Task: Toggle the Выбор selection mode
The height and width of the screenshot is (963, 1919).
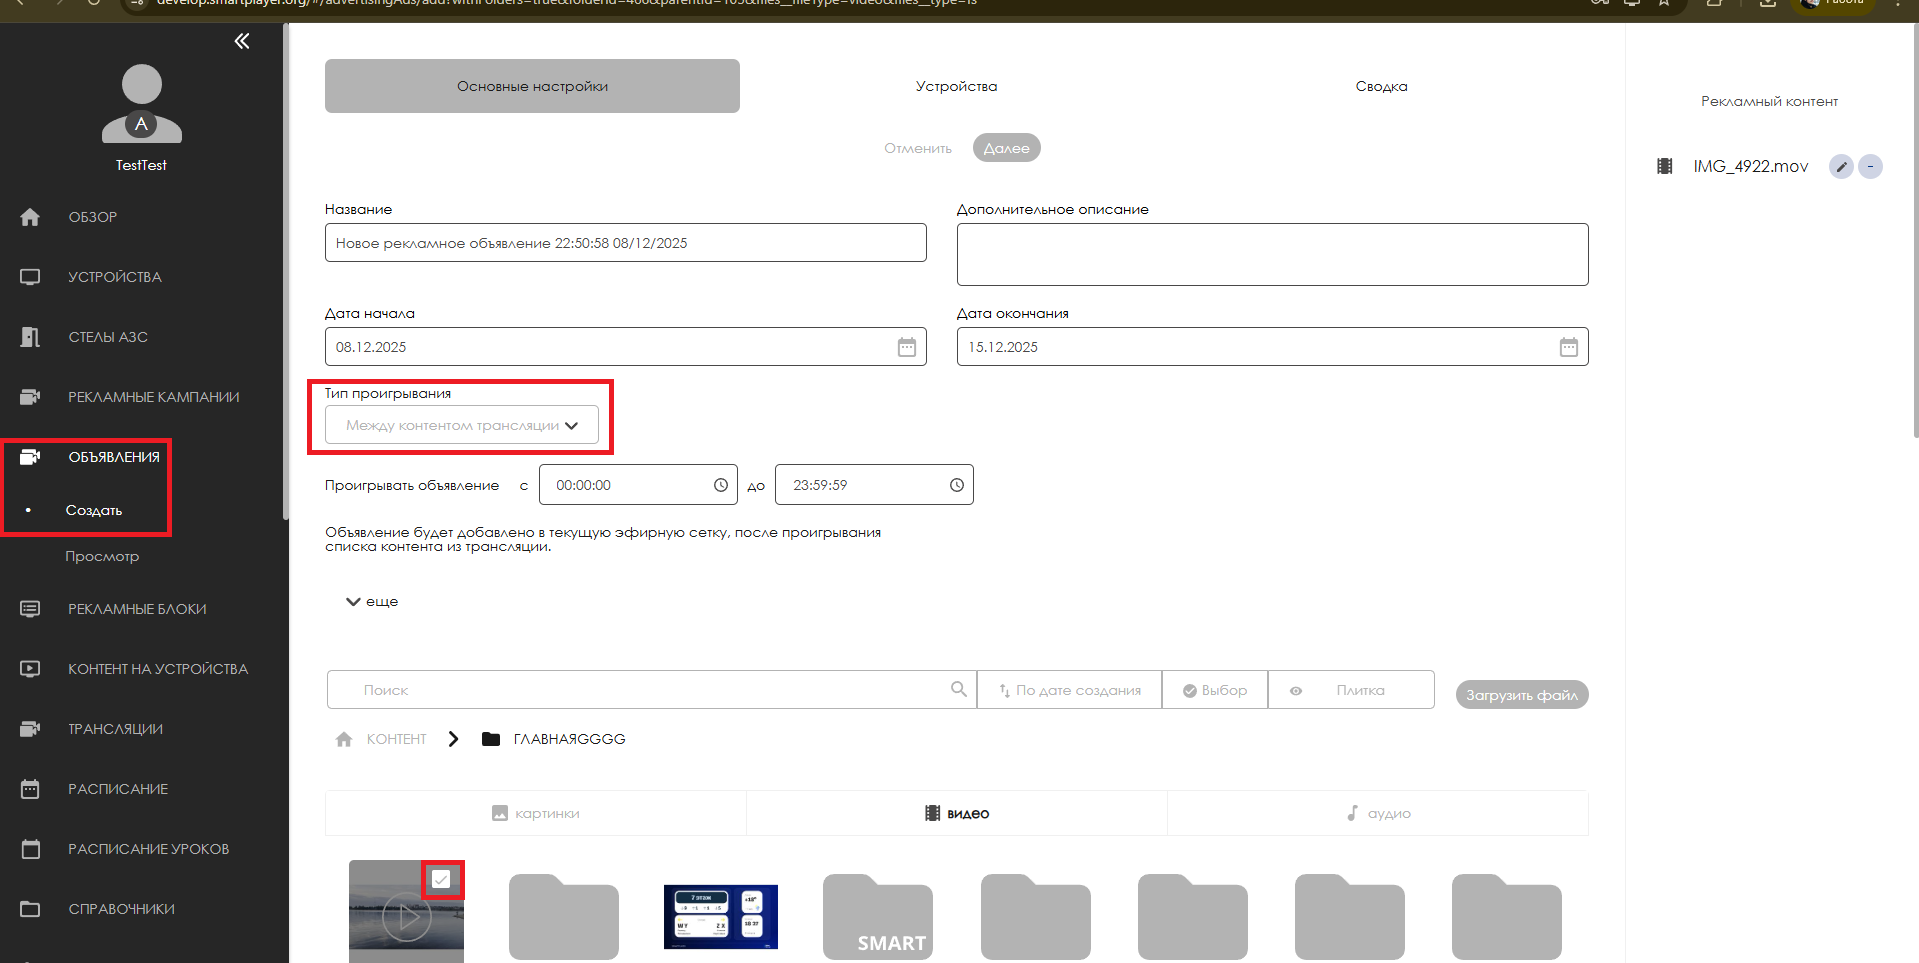Action: coord(1214,690)
